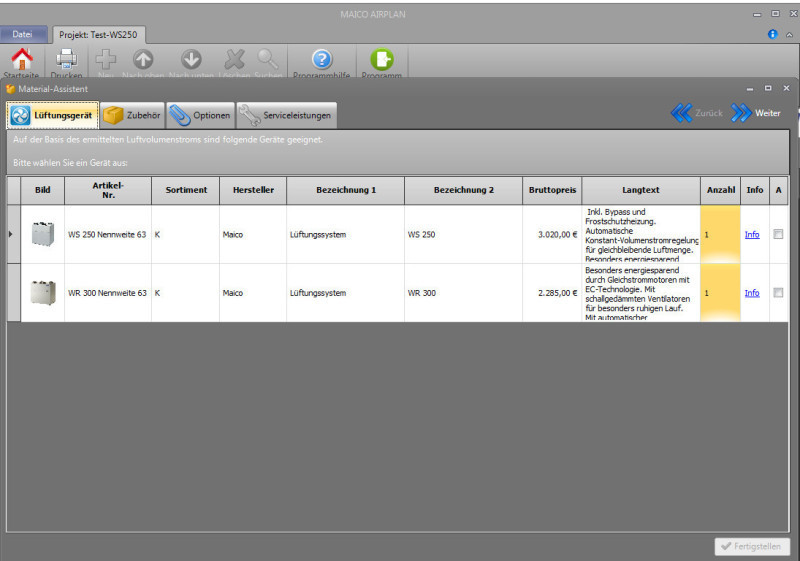Open Programmhilfe question mark icon
Viewport: 800px width, 561px height.
tap(322, 60)
